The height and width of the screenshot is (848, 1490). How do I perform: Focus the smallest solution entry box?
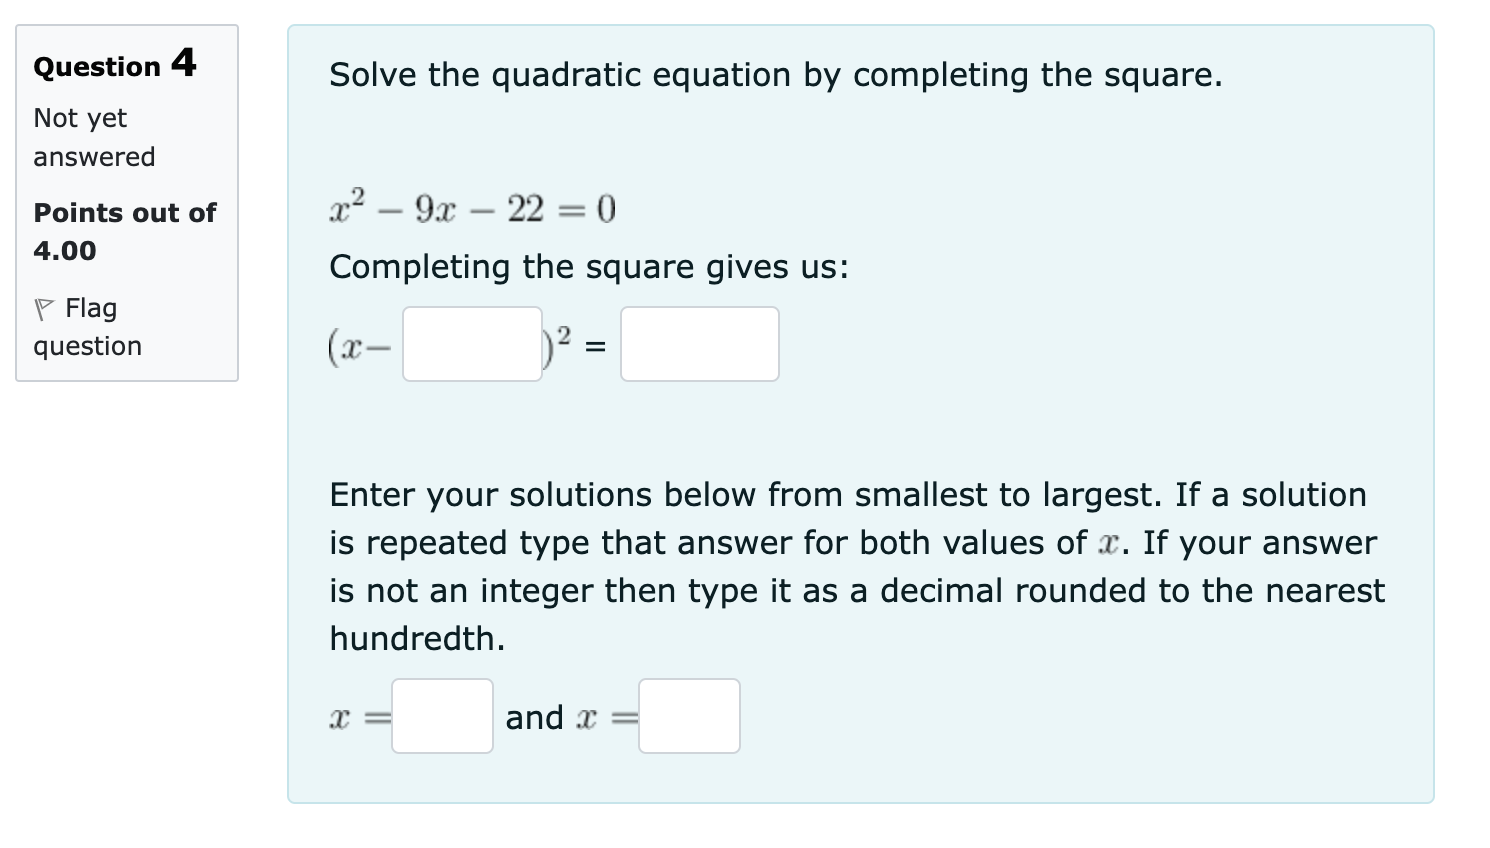point(442,716)
